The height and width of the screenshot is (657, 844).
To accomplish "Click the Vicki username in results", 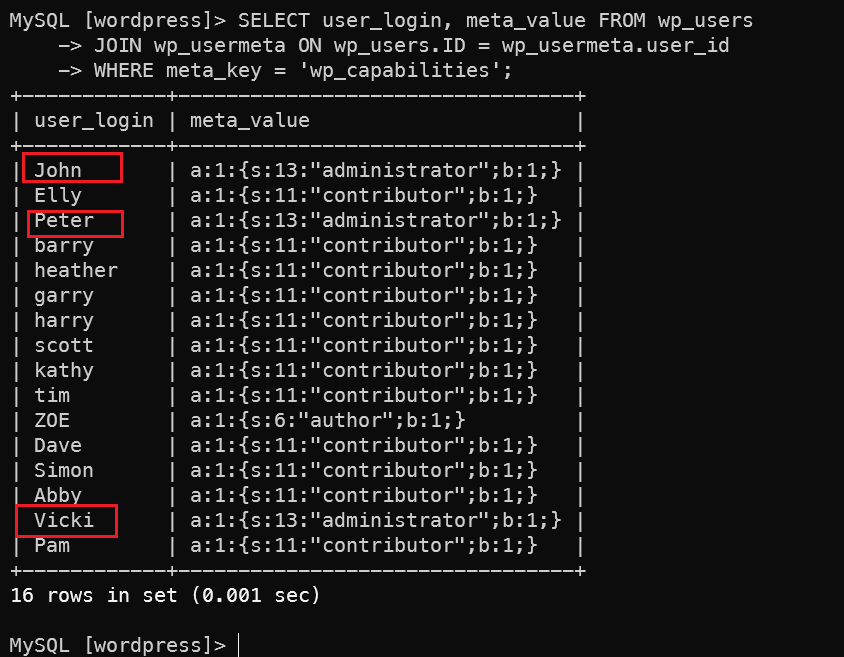I will [x=64, y=520].
